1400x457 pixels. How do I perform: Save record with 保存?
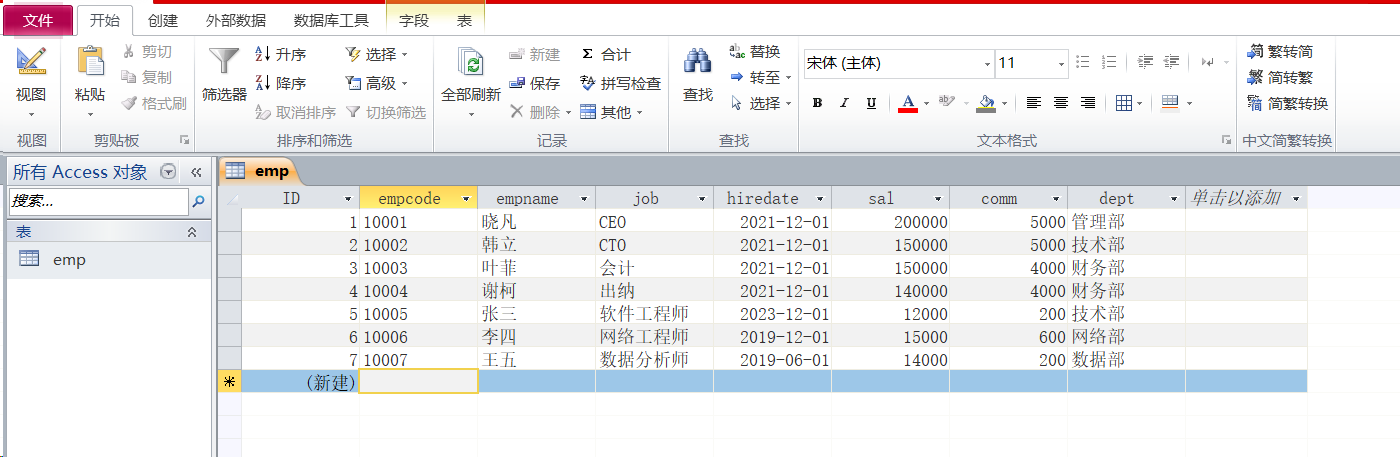coord(535,83)
